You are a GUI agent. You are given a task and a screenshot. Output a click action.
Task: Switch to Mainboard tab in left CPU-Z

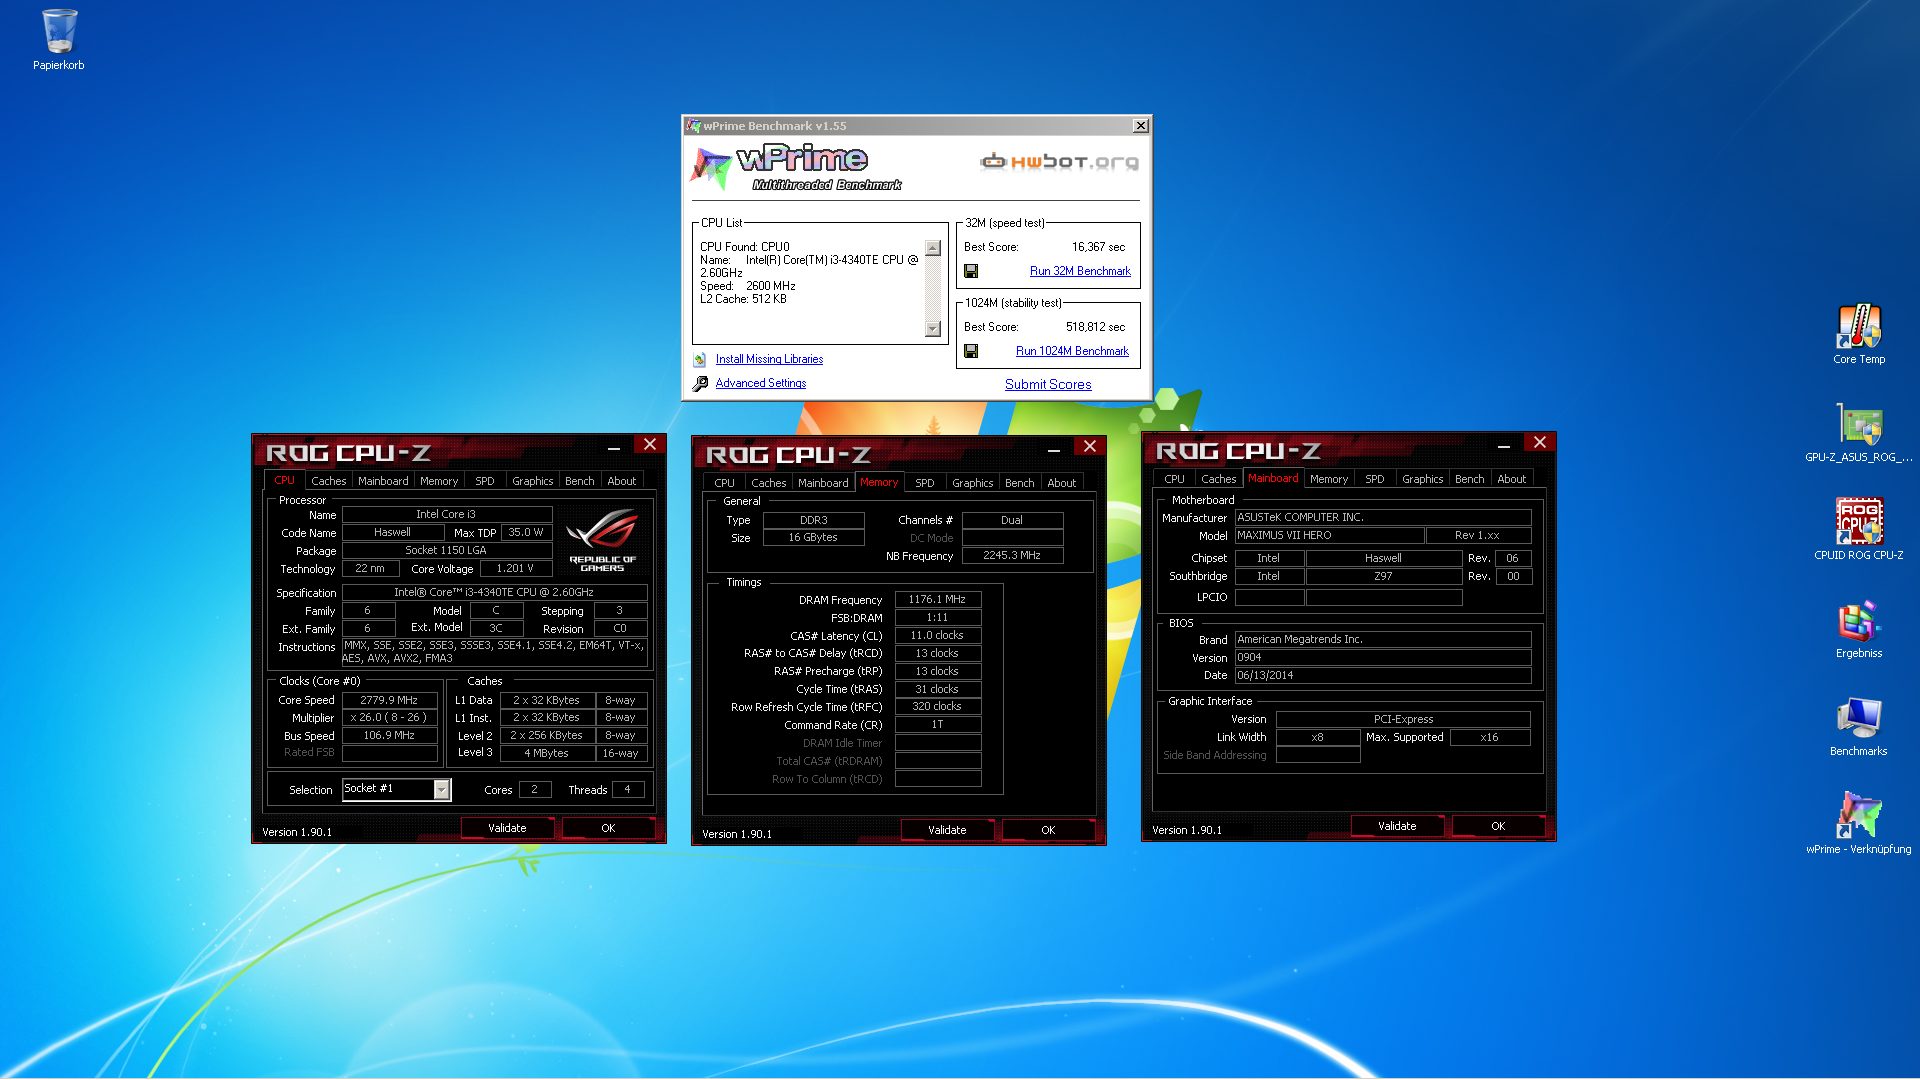tap(383, 481)
